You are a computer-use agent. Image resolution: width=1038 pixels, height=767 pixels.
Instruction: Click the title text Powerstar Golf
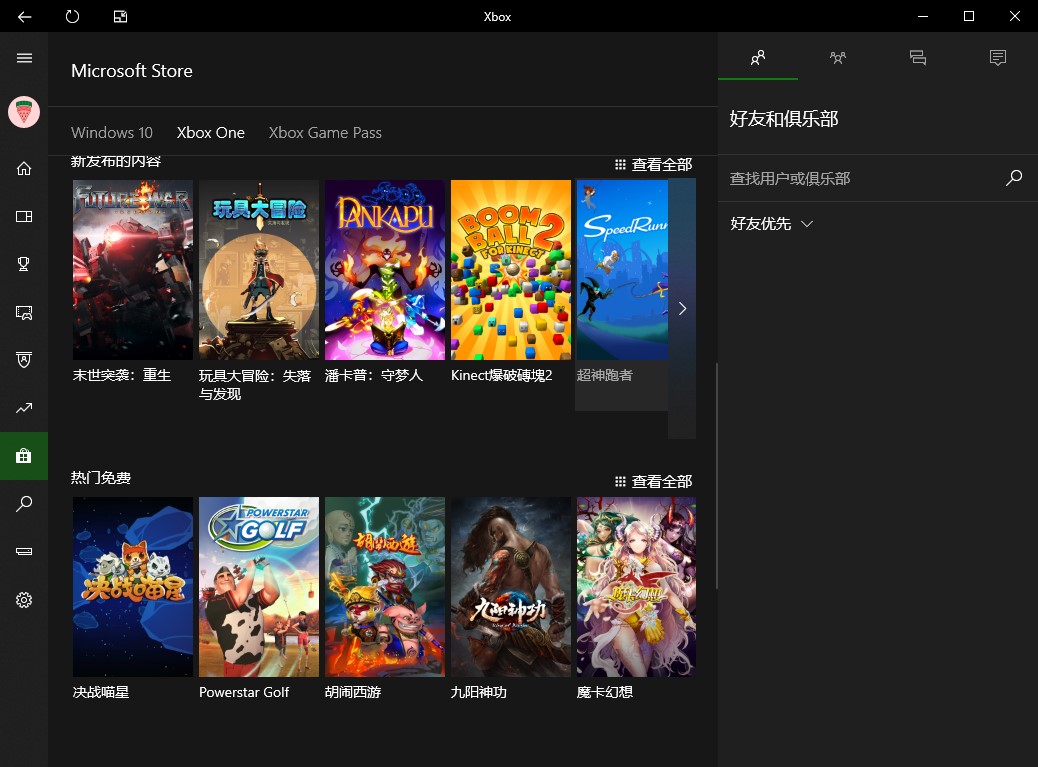244,692
